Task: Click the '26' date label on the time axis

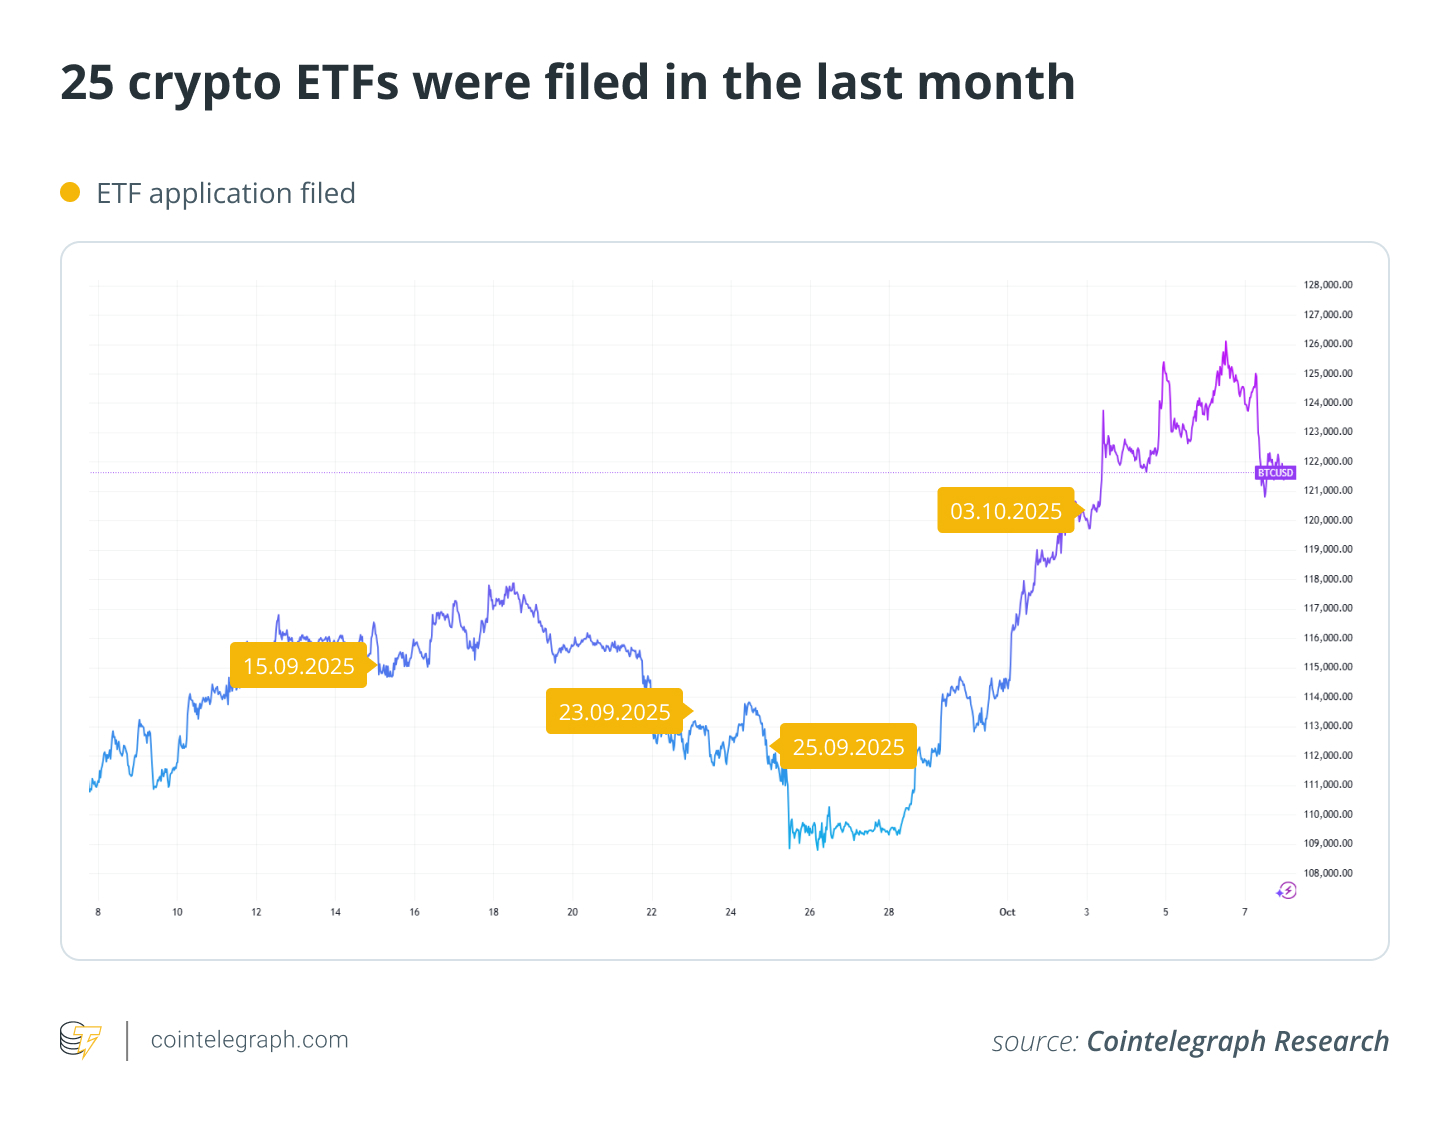Action: pyautogui.click(x=810, y=912)
